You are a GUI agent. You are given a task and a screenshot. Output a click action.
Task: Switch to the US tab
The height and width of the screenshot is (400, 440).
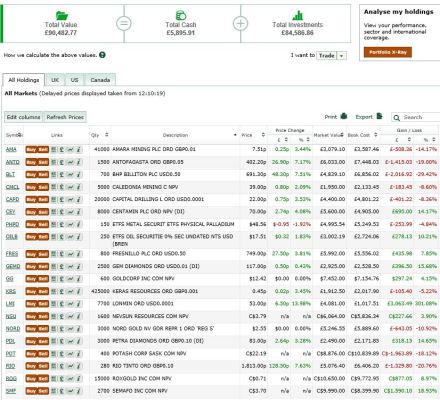coord(74,80)
